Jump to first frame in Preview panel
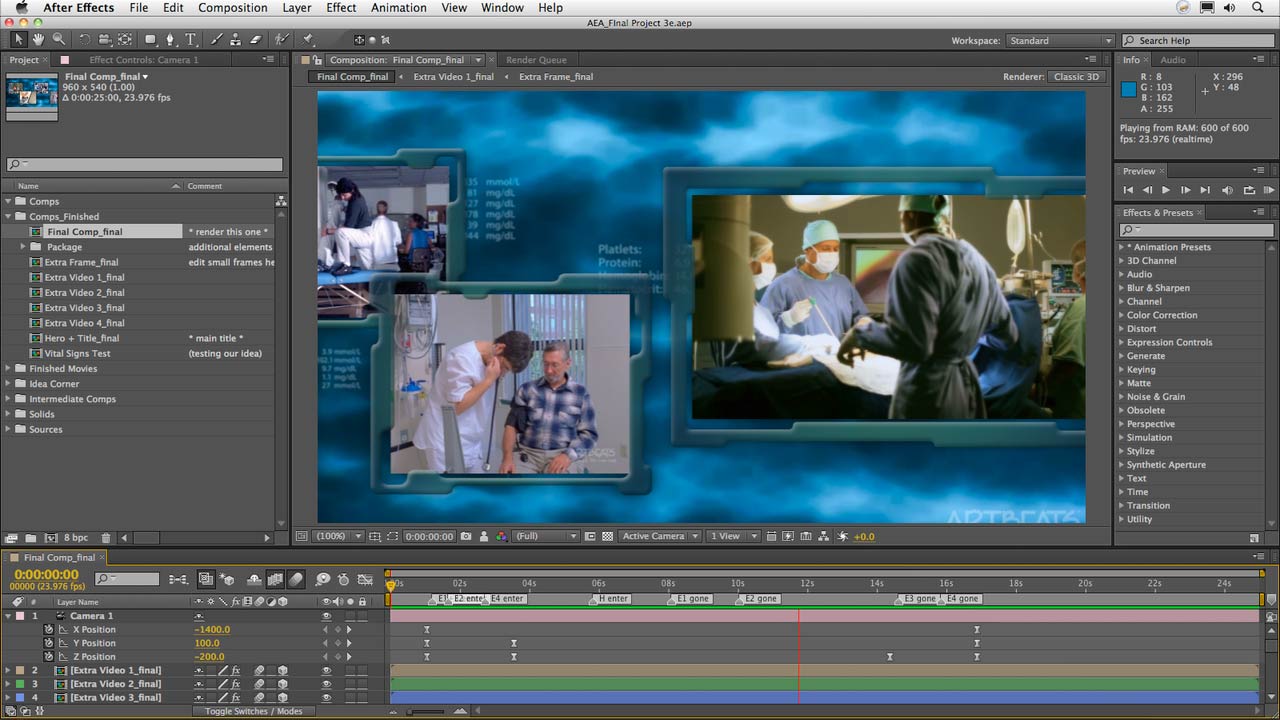 pyautogui.click(x=1128, y=190)
